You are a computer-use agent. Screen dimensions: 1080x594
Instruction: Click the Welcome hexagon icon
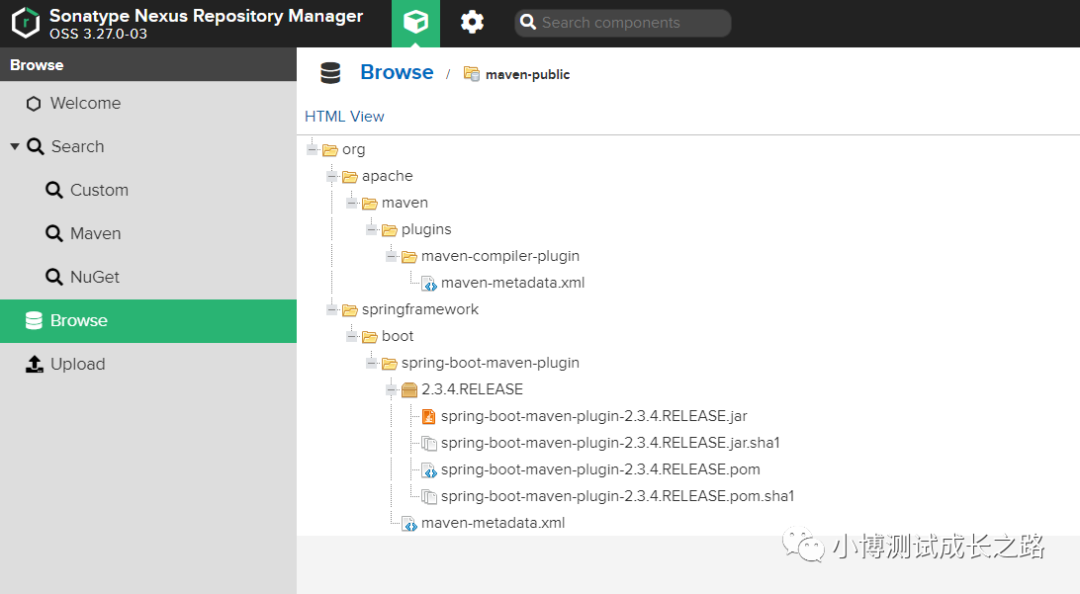click(x=34, y=104)
